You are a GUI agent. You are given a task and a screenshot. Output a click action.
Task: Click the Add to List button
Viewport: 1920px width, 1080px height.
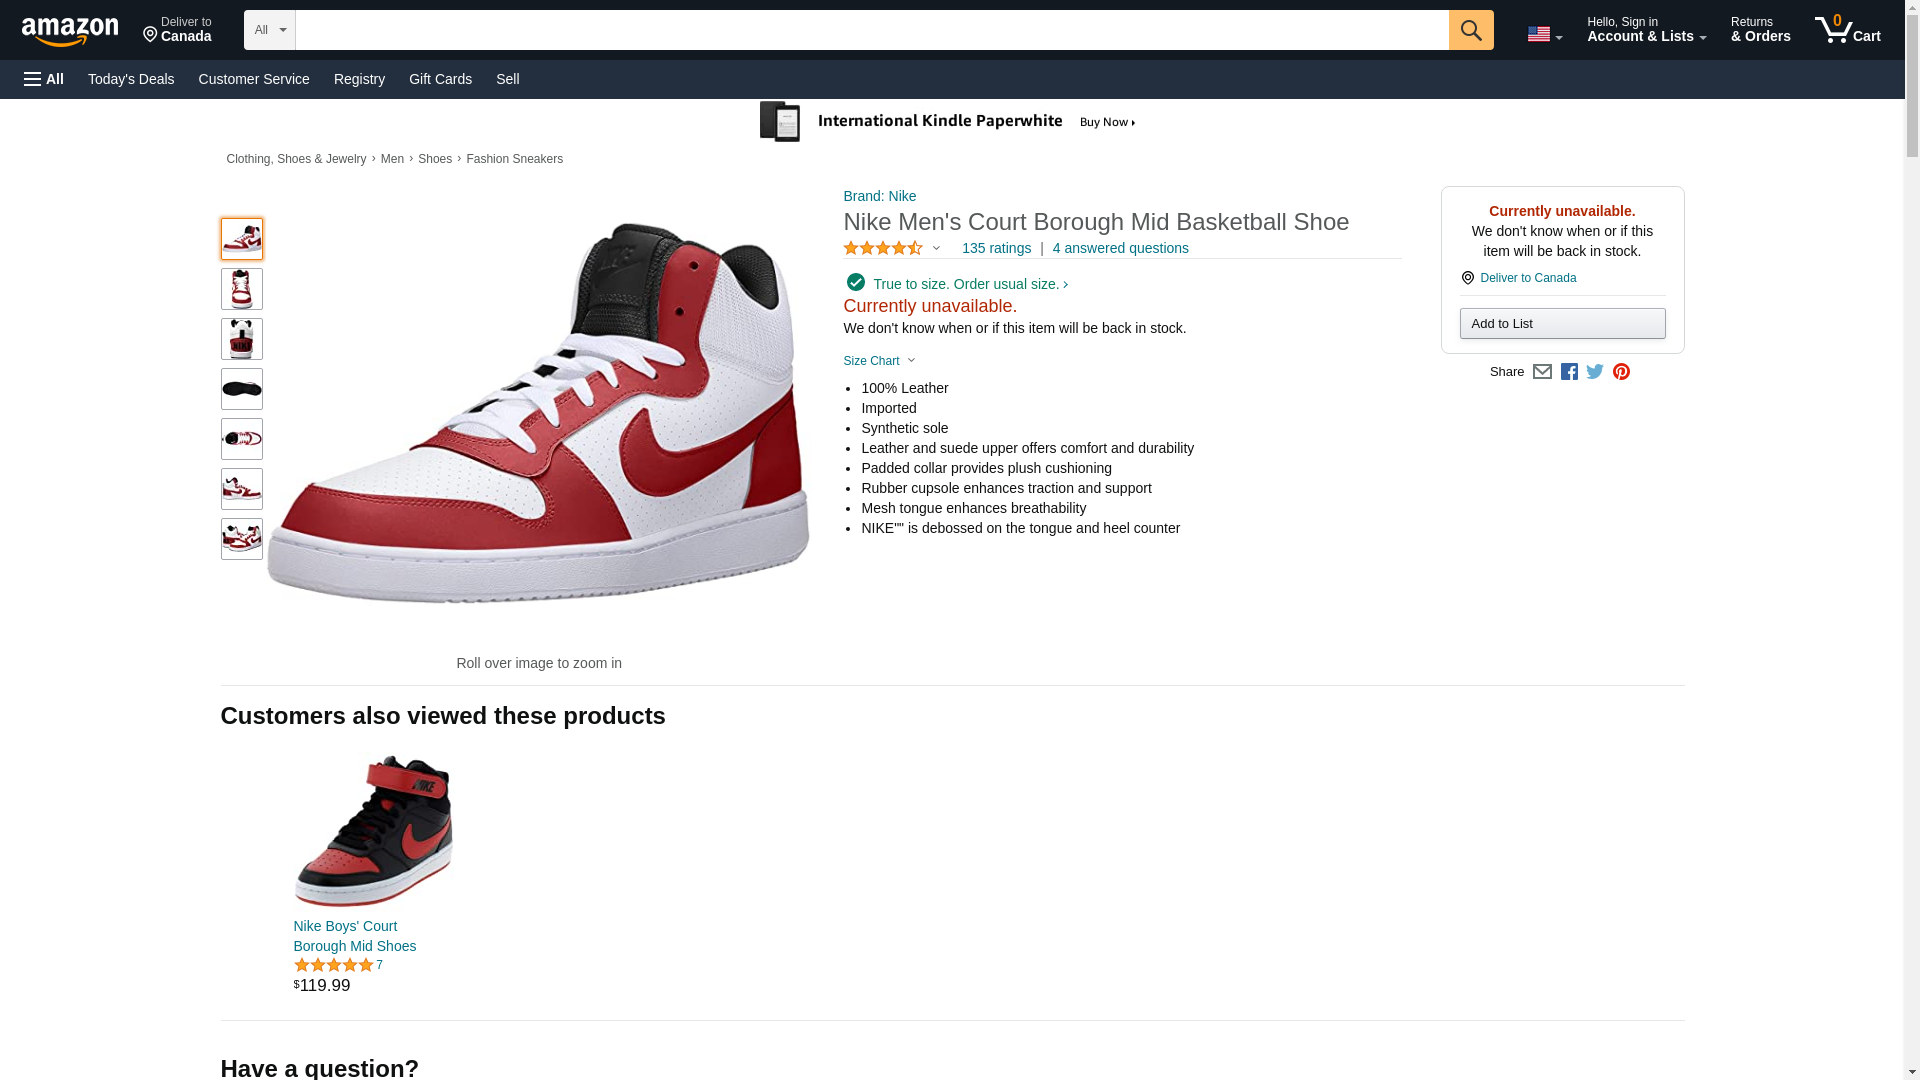[x=1562, y=324]
